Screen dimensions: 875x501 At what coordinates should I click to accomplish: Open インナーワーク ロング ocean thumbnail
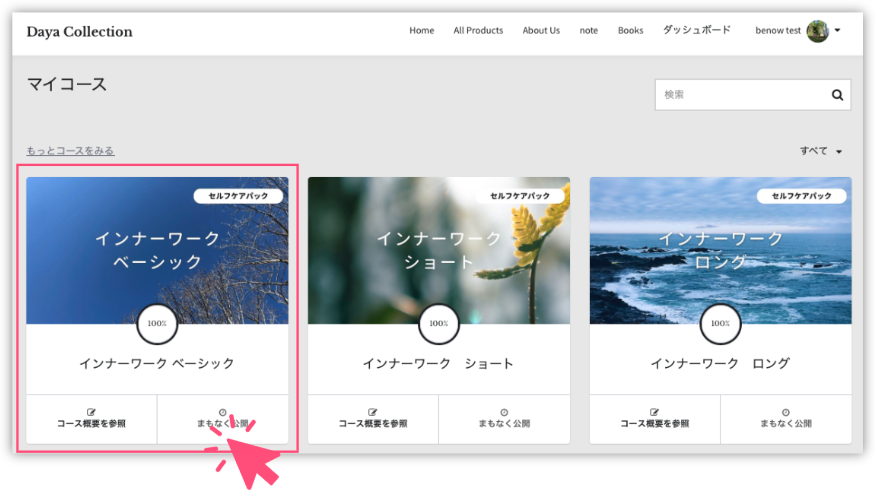click(720, 250)
